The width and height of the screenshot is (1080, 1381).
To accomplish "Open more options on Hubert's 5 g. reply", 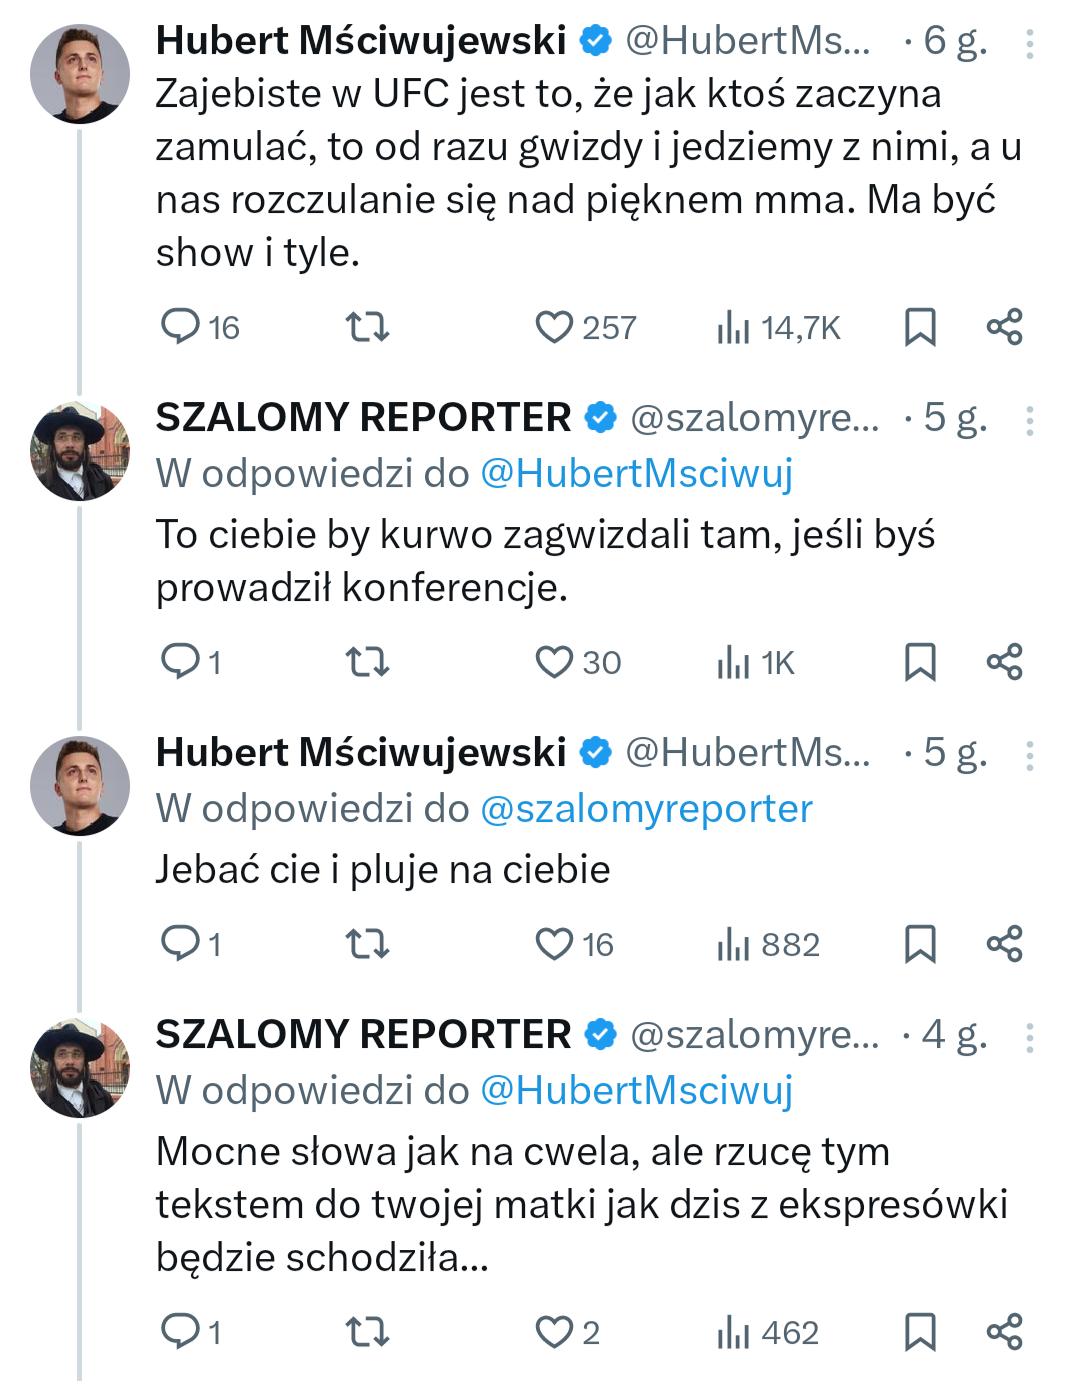I will (x=1029, y=755).
